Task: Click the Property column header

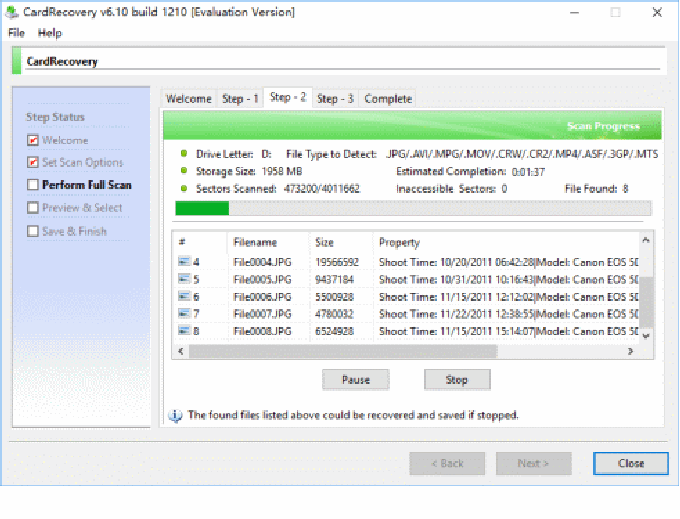Action: (x=506, y=242)
